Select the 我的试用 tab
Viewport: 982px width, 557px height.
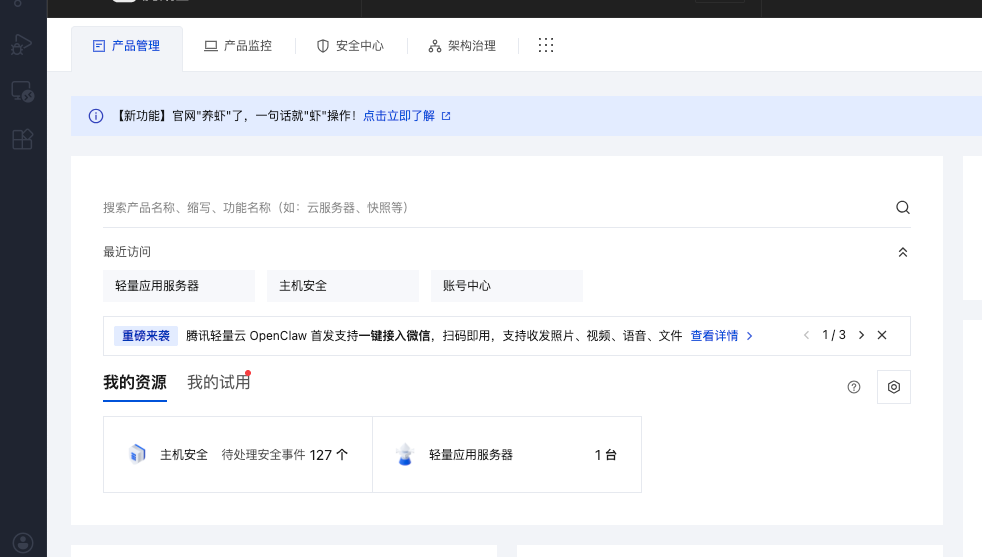tap(218, 383)
